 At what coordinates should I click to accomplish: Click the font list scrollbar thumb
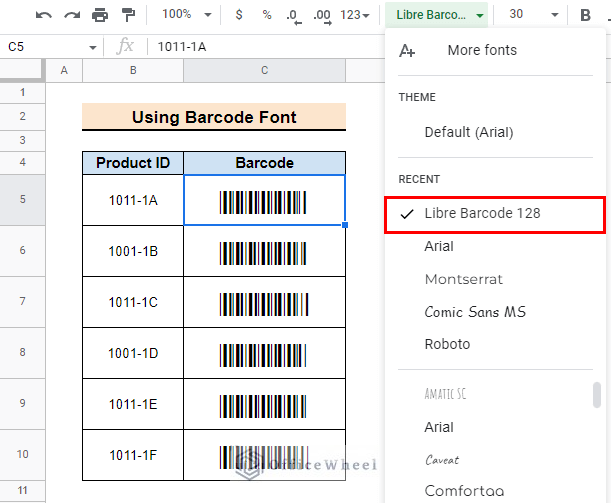pyautogui.click(x=597, y=395)
